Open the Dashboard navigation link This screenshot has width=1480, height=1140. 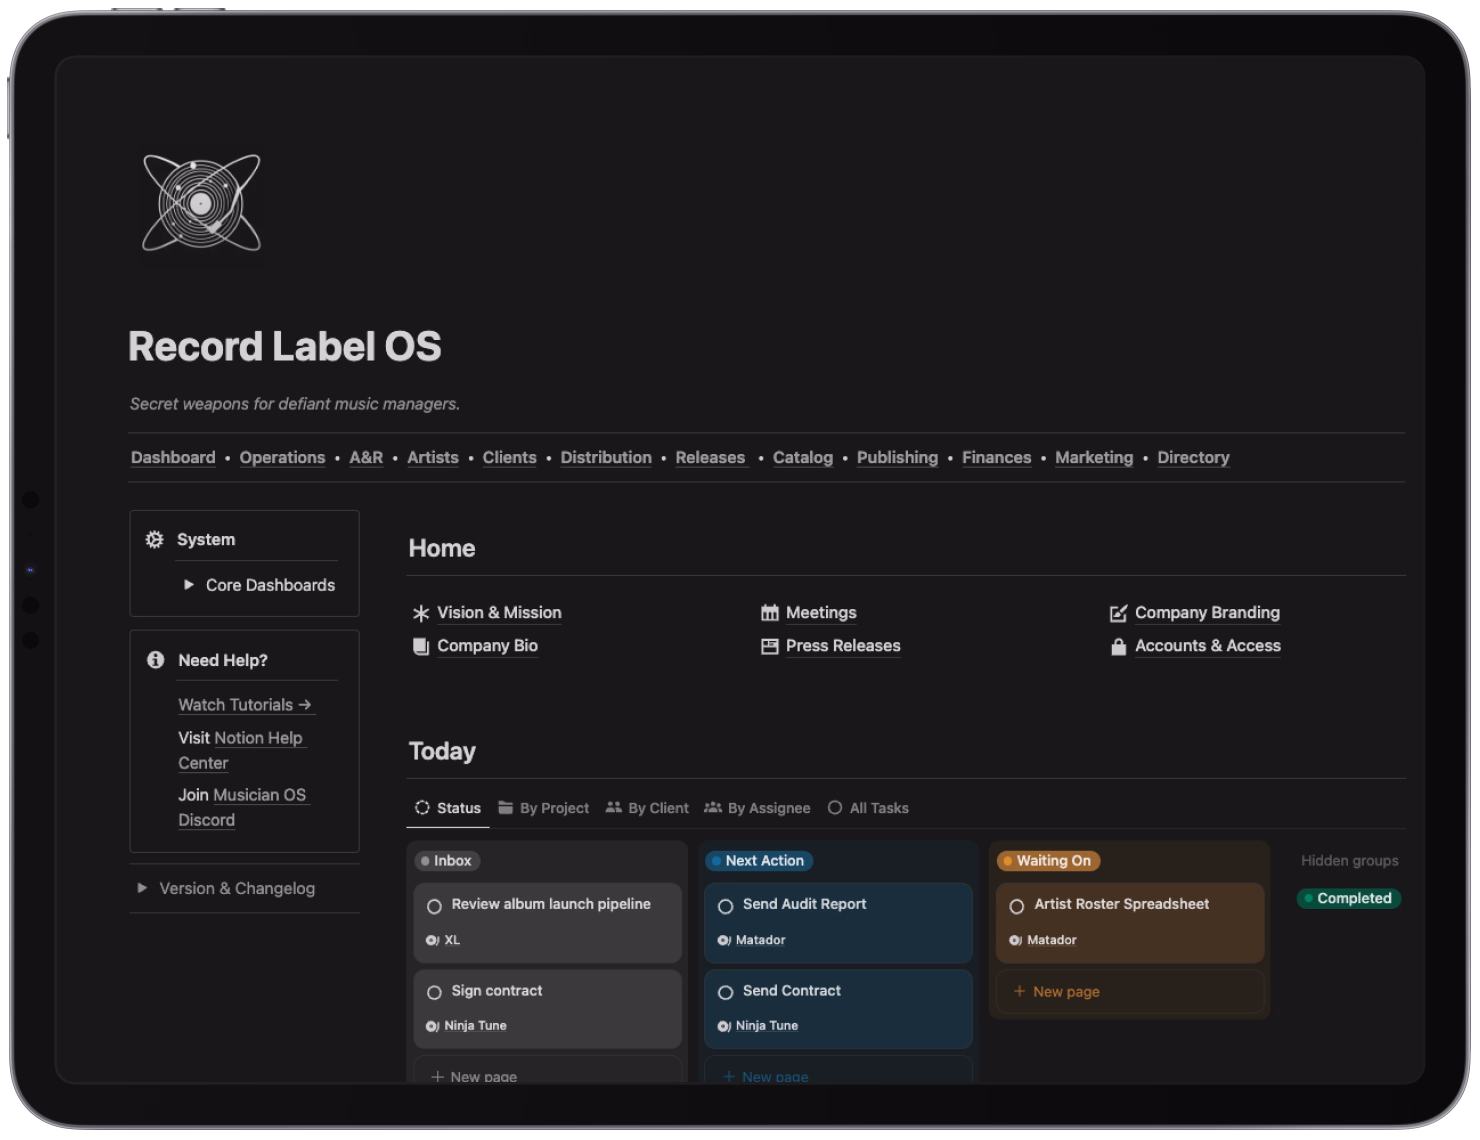click(x=173, y=457)
